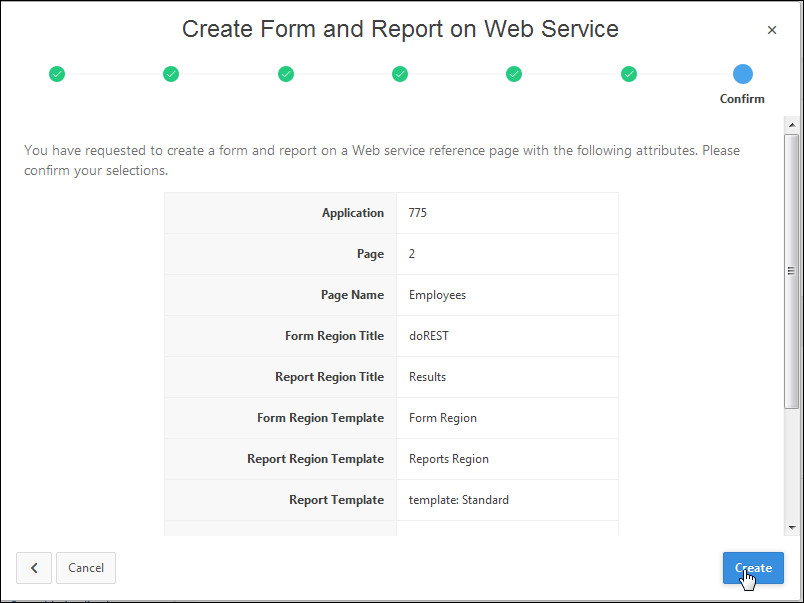Click the vertical scrollbar thumb
The width and height of the screenshot is (804, 603).
click(792, 270)
